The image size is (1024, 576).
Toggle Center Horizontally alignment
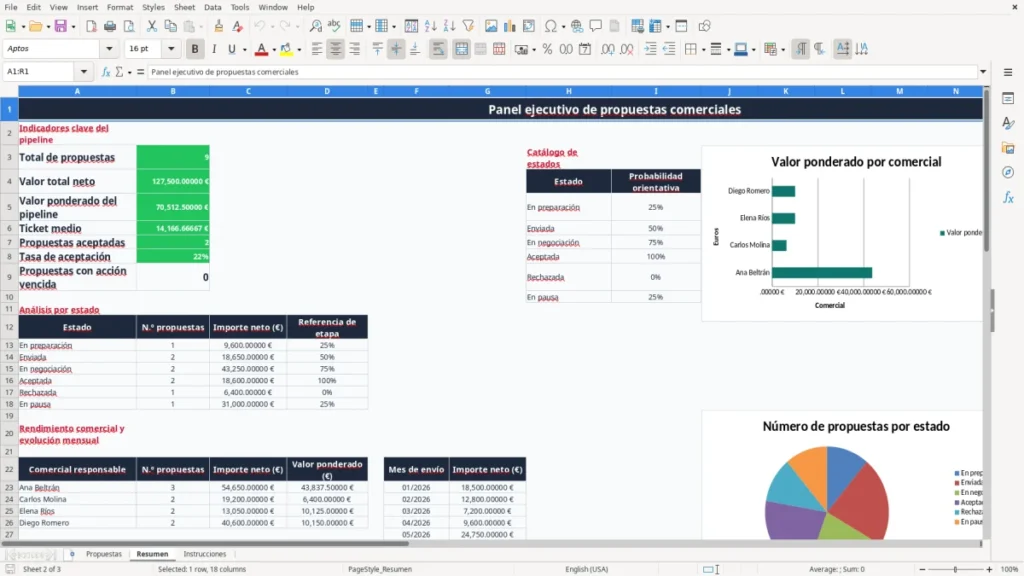(336, 49)
